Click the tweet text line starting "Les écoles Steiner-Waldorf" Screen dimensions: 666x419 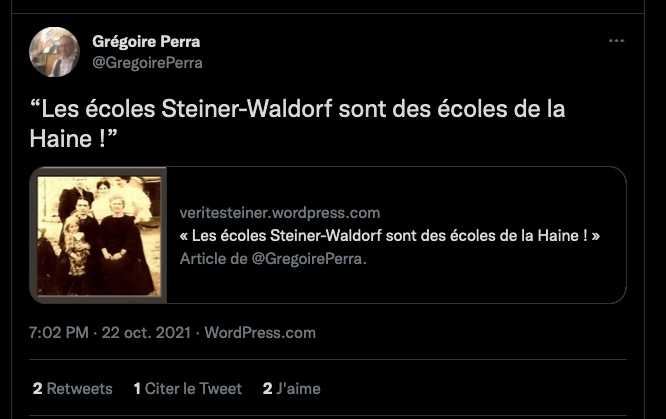(297, 109)
